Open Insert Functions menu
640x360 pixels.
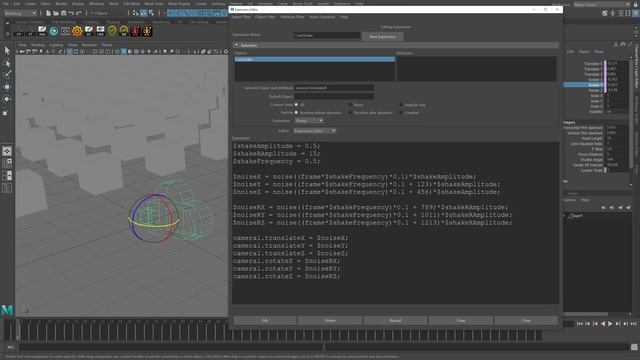(x=322, y=17)
